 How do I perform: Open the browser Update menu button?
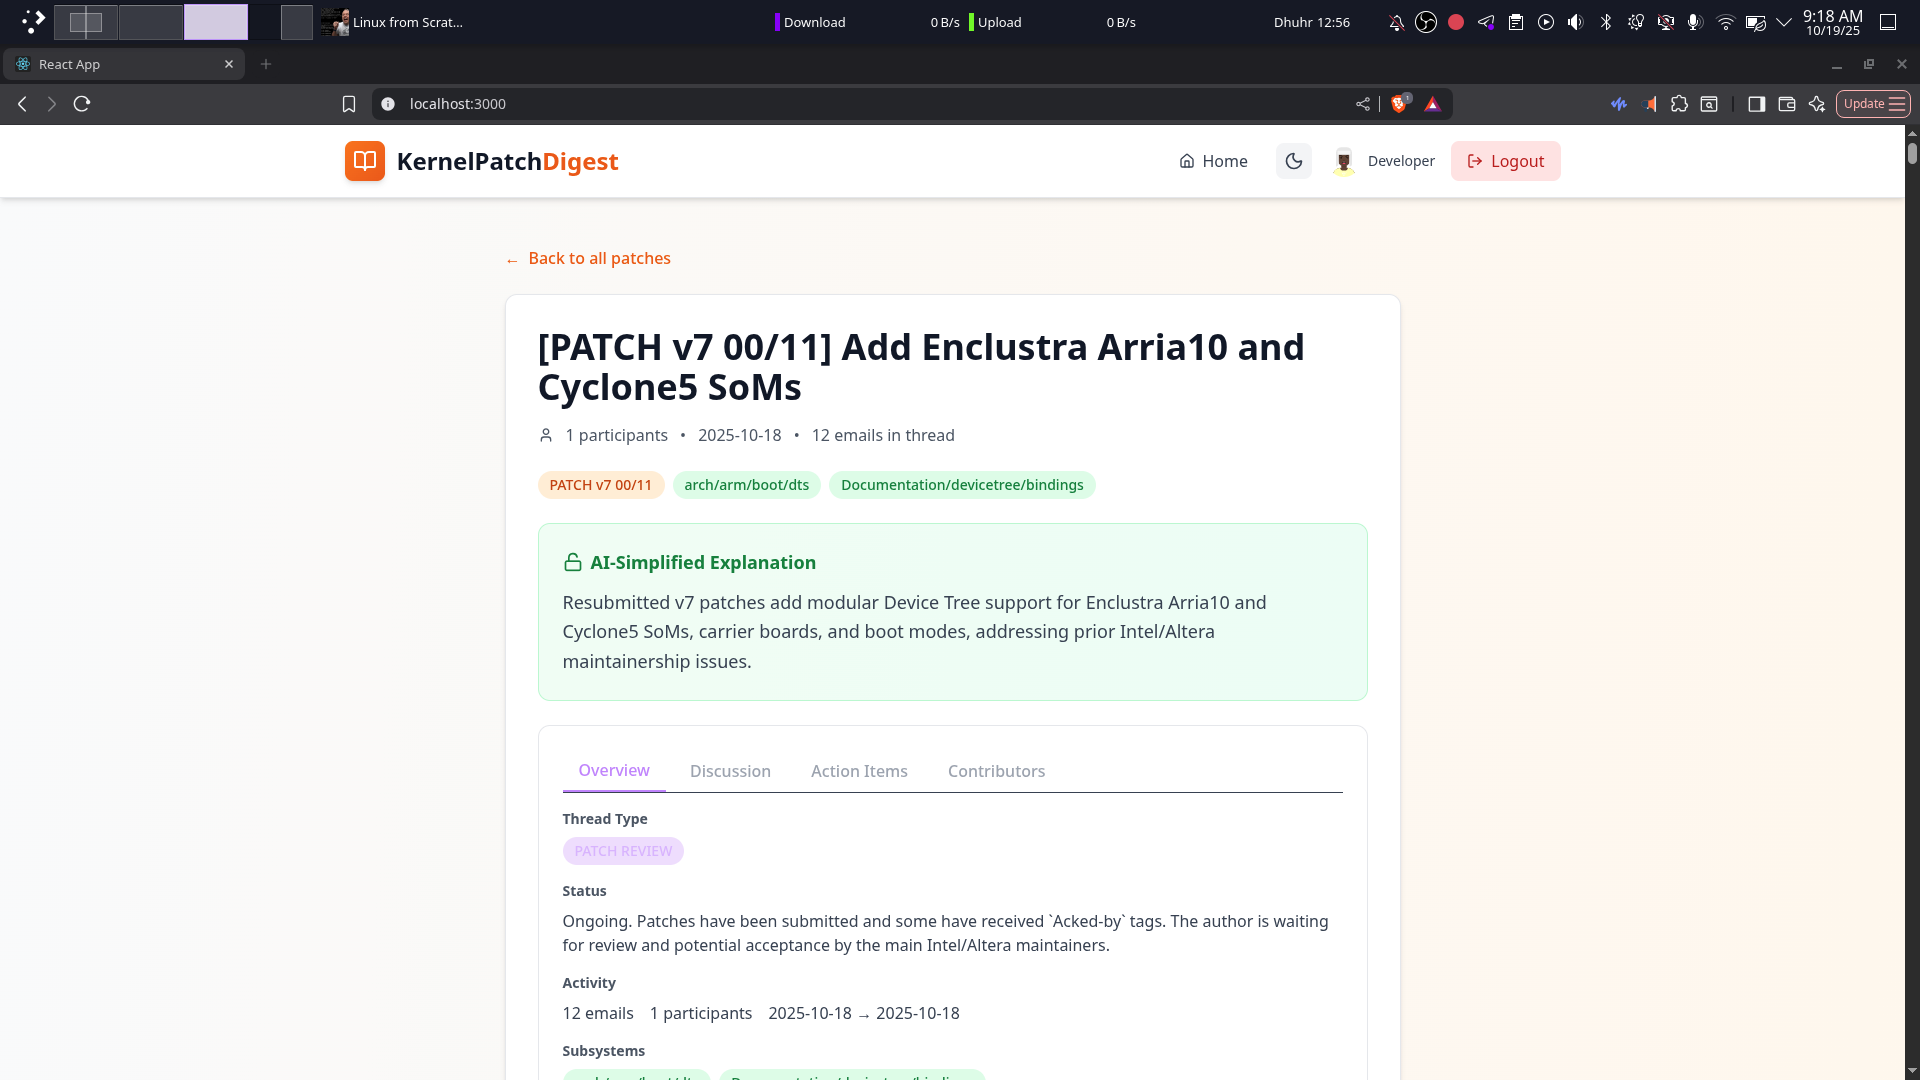[x=1873, y=104]
